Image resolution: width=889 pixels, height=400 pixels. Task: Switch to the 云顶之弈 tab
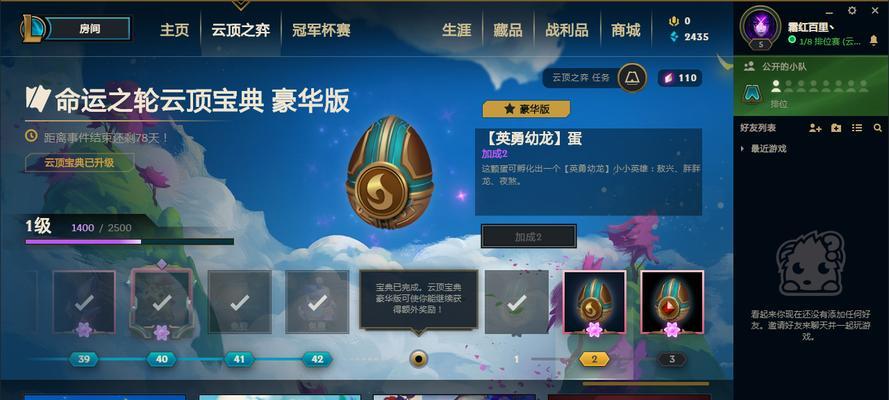pyautogui.click(x=241, y=29)
